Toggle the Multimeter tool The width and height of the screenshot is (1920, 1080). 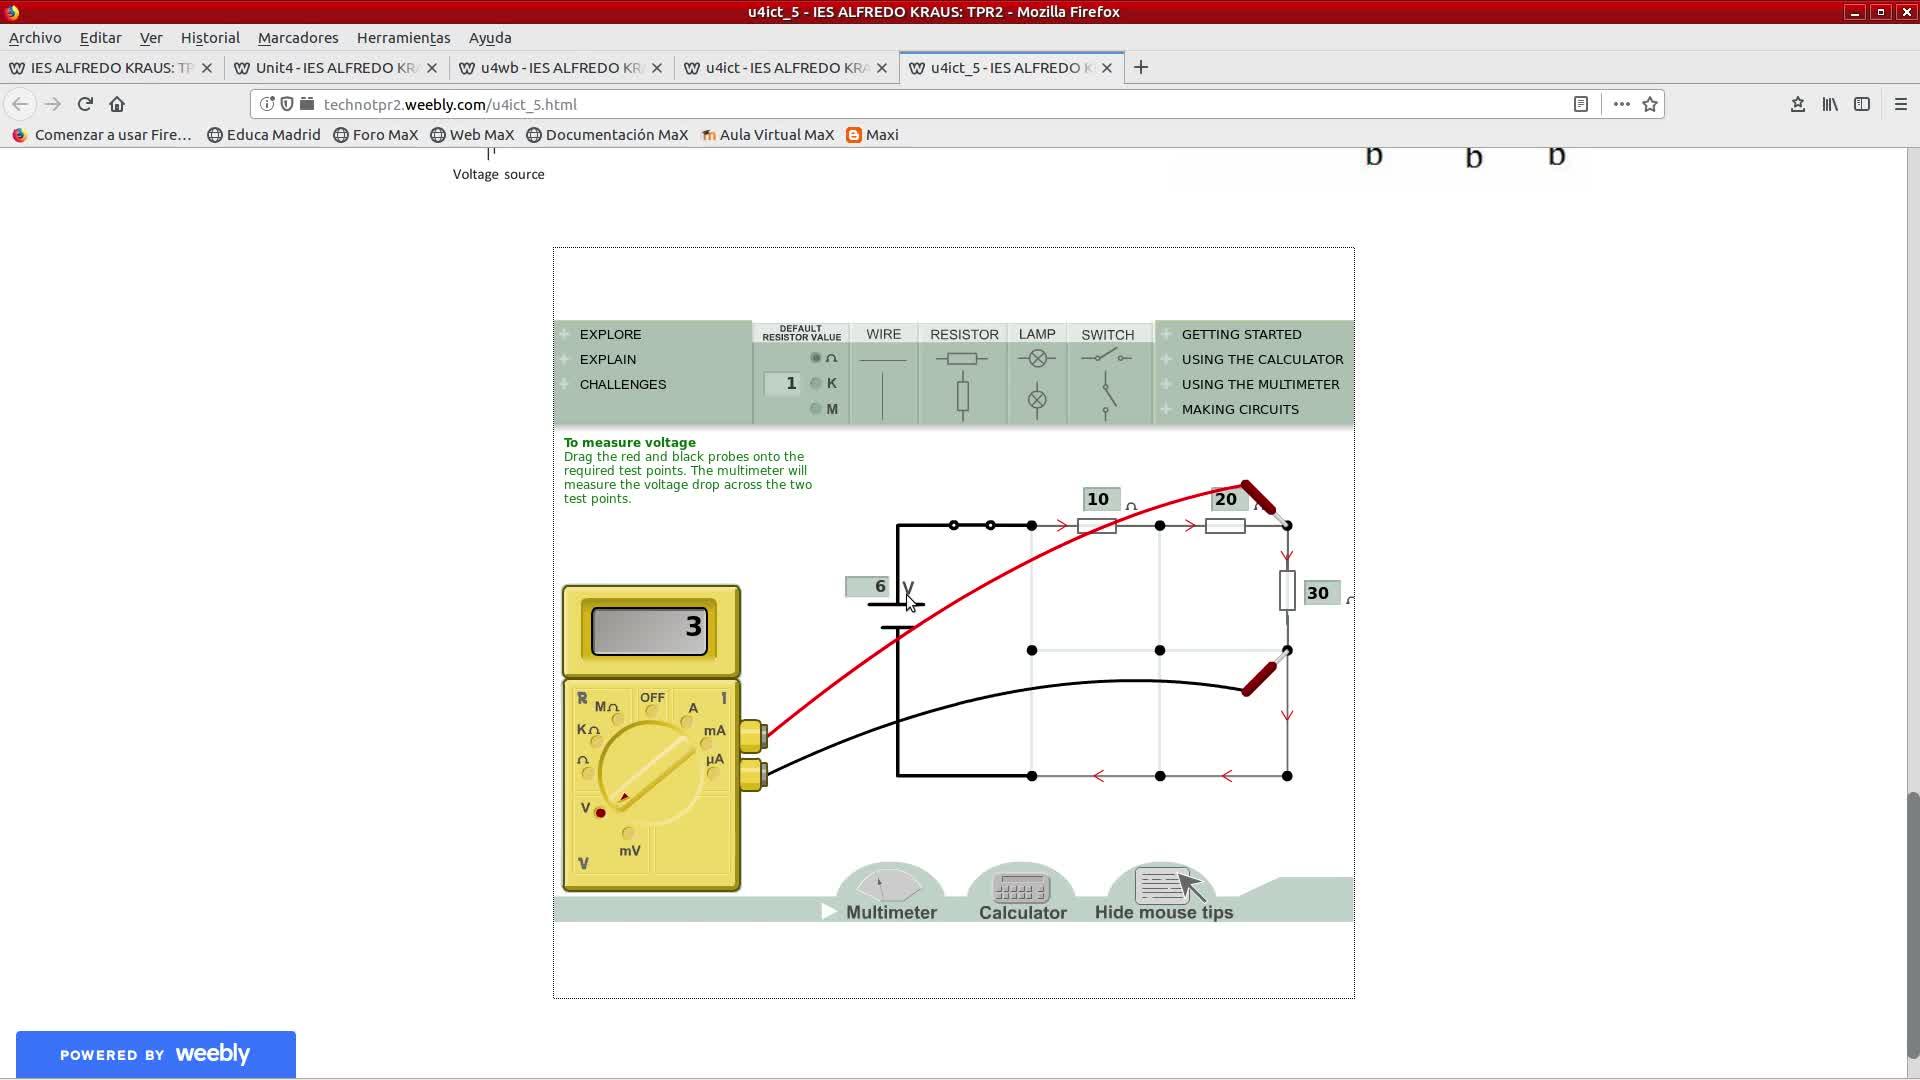click(x=889, y=893)
